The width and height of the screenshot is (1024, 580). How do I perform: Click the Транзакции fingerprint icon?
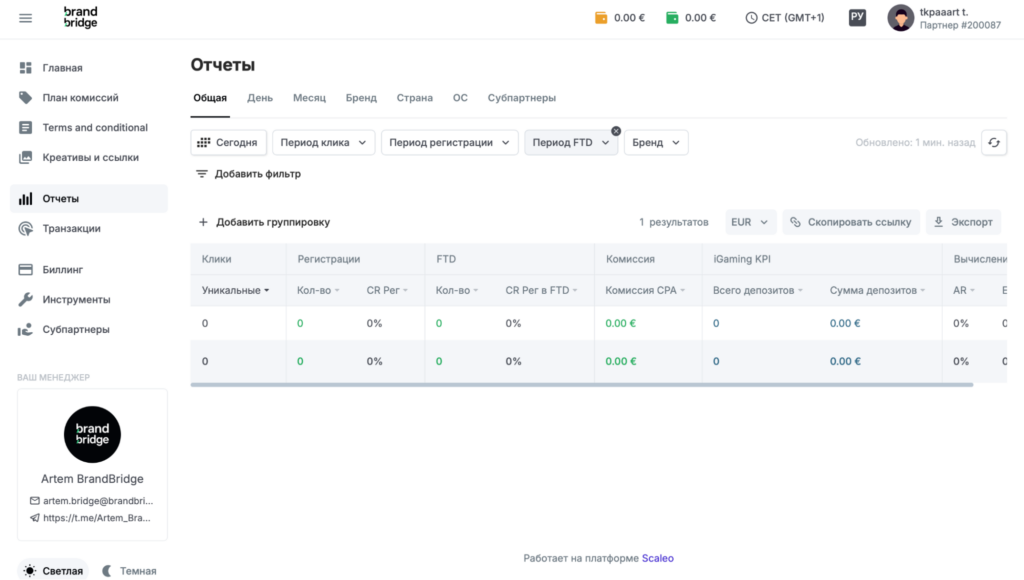[25, 229]
